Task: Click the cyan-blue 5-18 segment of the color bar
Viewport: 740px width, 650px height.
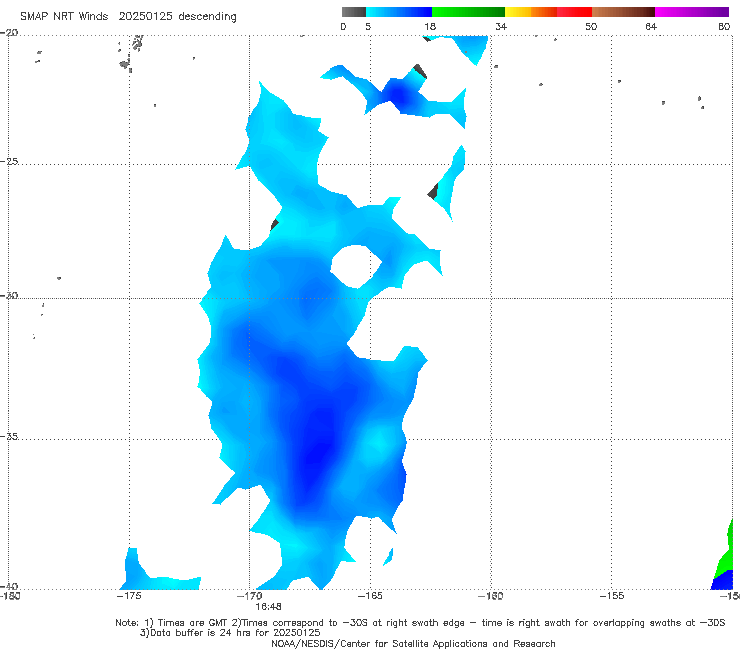Action: 399,12
